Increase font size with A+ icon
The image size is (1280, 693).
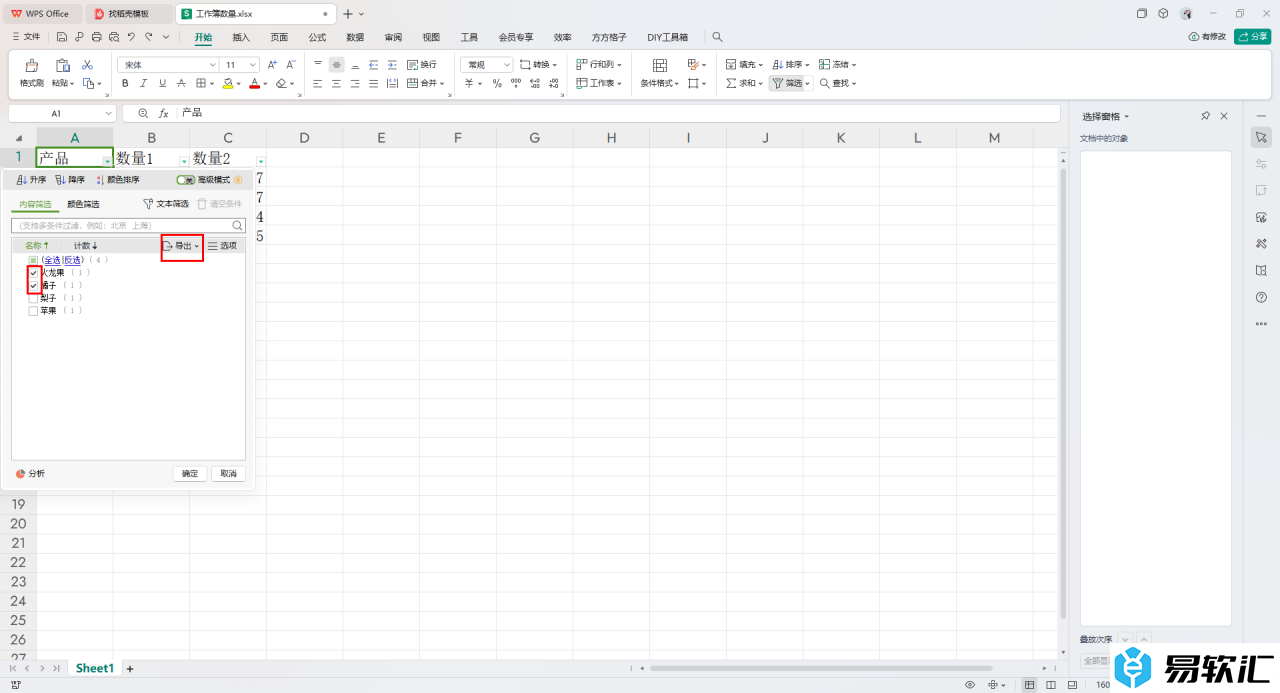(272, 64)
